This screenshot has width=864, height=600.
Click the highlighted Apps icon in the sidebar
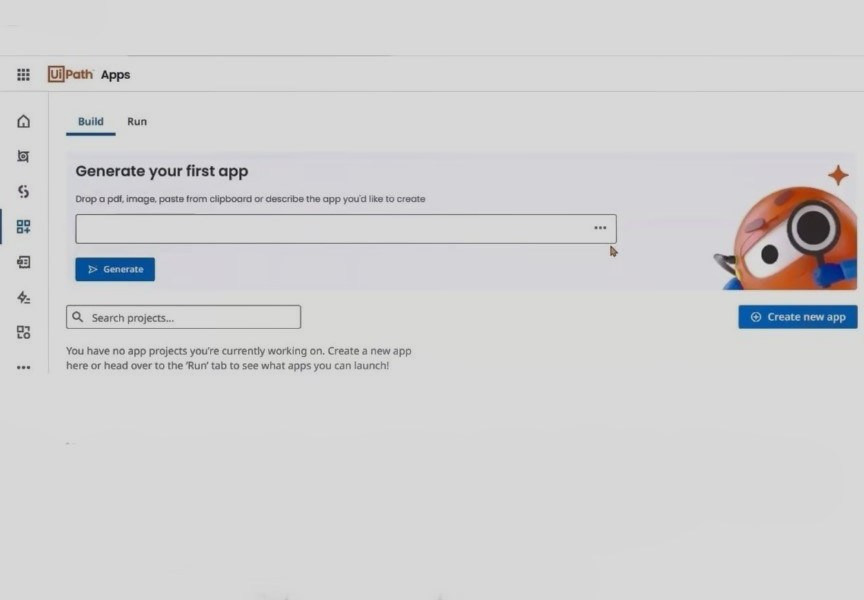[x=23, y=226]
